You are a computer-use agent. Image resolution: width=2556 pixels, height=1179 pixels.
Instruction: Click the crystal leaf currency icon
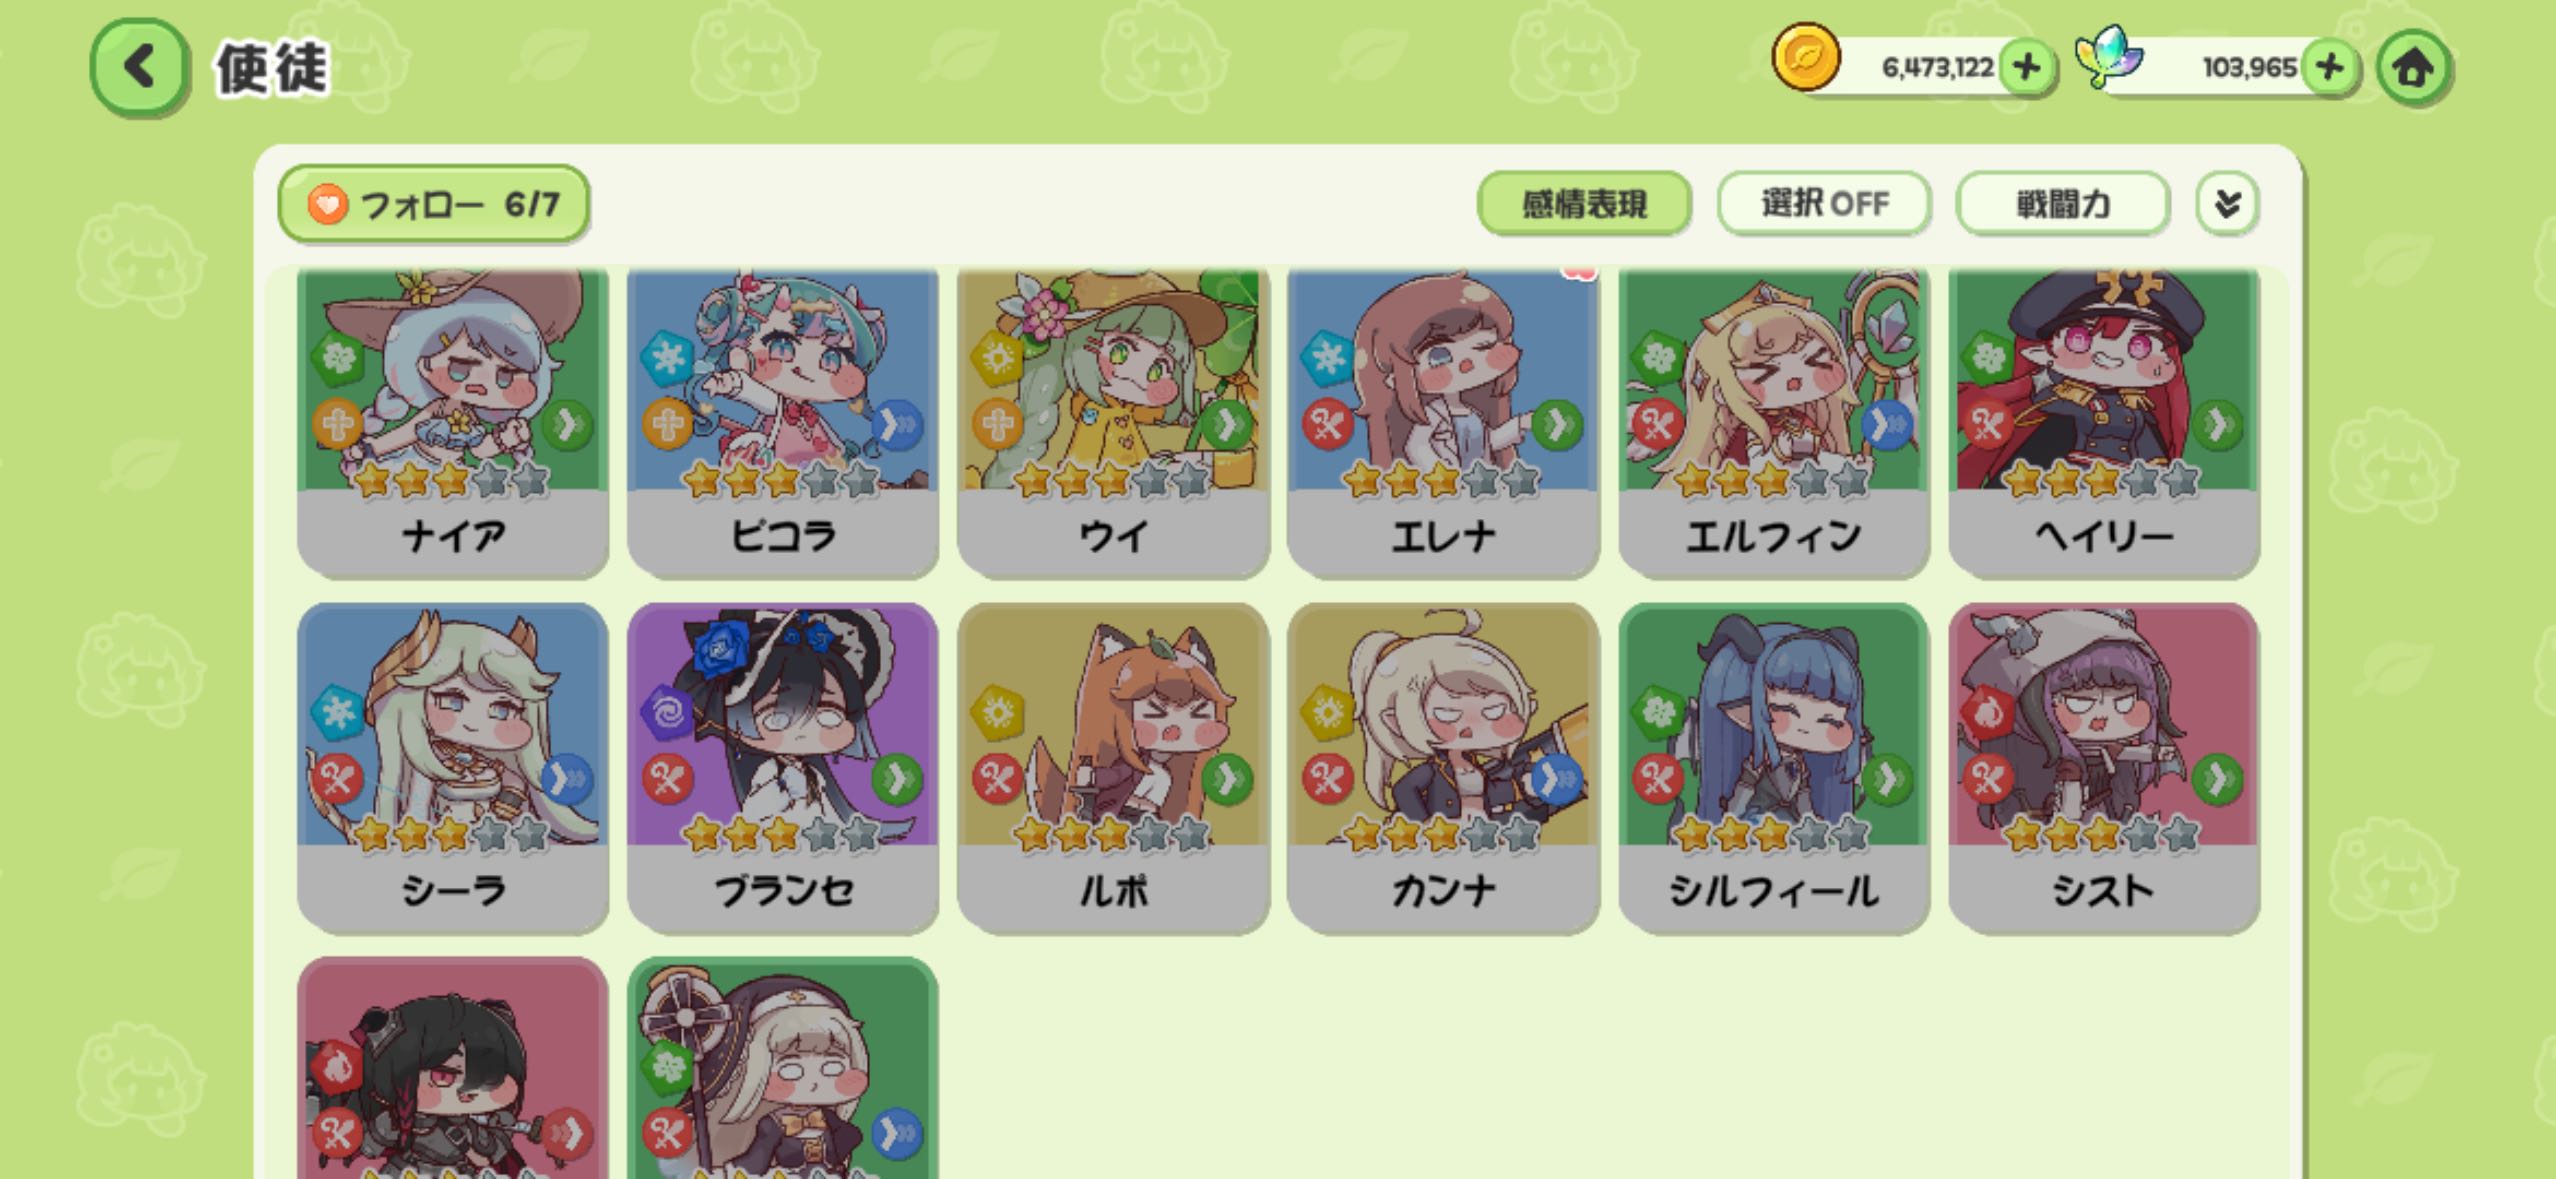2109,57
